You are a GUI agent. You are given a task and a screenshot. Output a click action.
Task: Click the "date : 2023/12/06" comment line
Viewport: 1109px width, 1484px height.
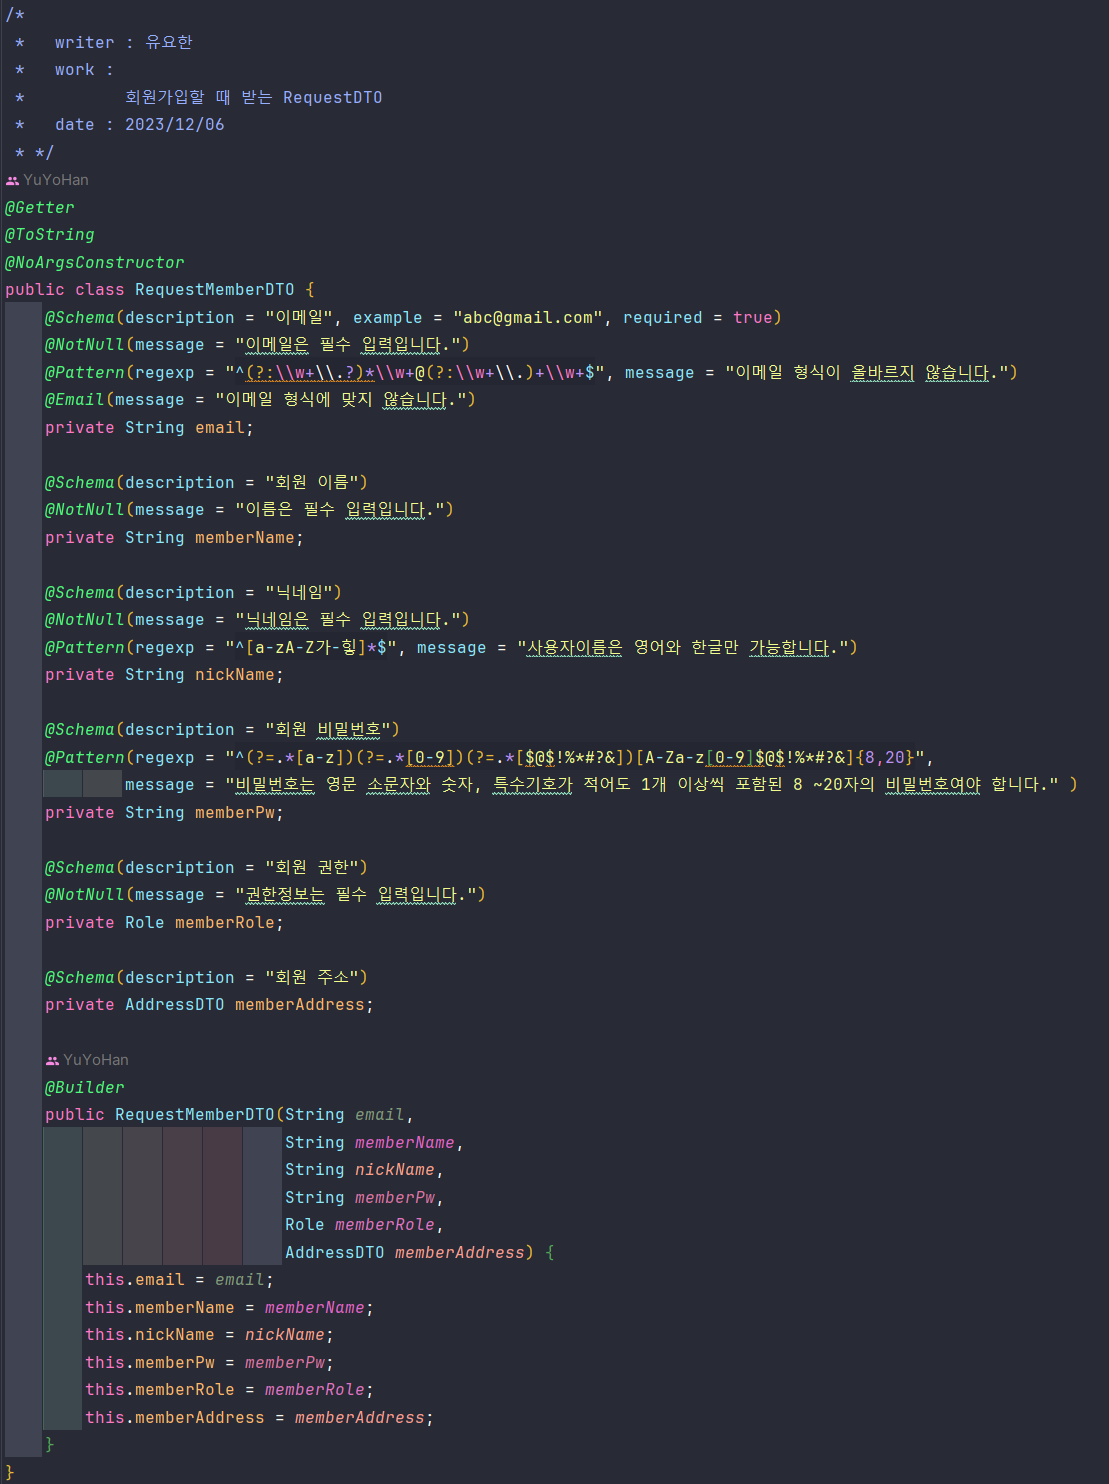140,125
